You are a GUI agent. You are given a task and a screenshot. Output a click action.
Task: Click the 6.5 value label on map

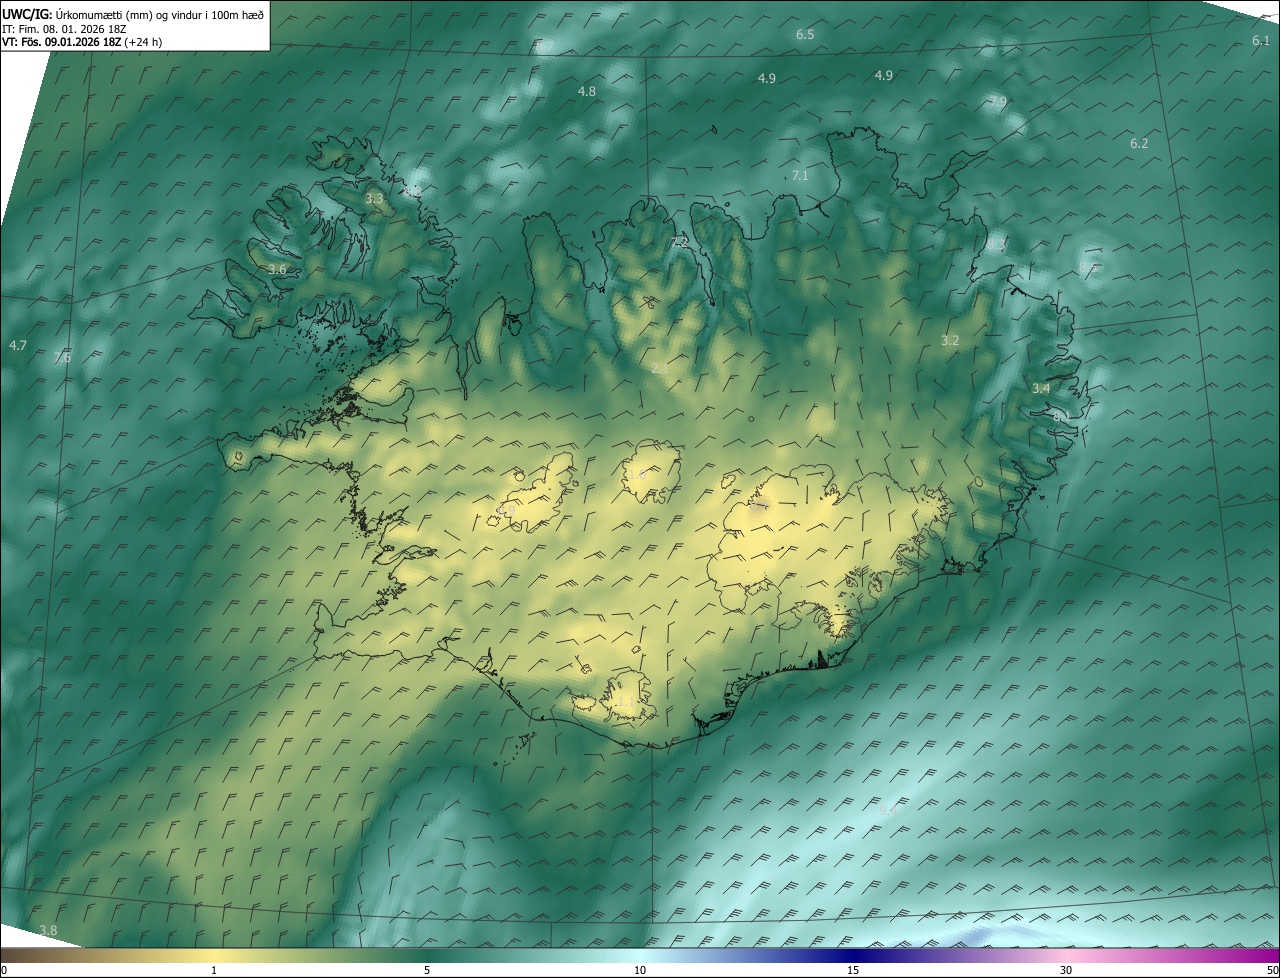click(805, 35)
